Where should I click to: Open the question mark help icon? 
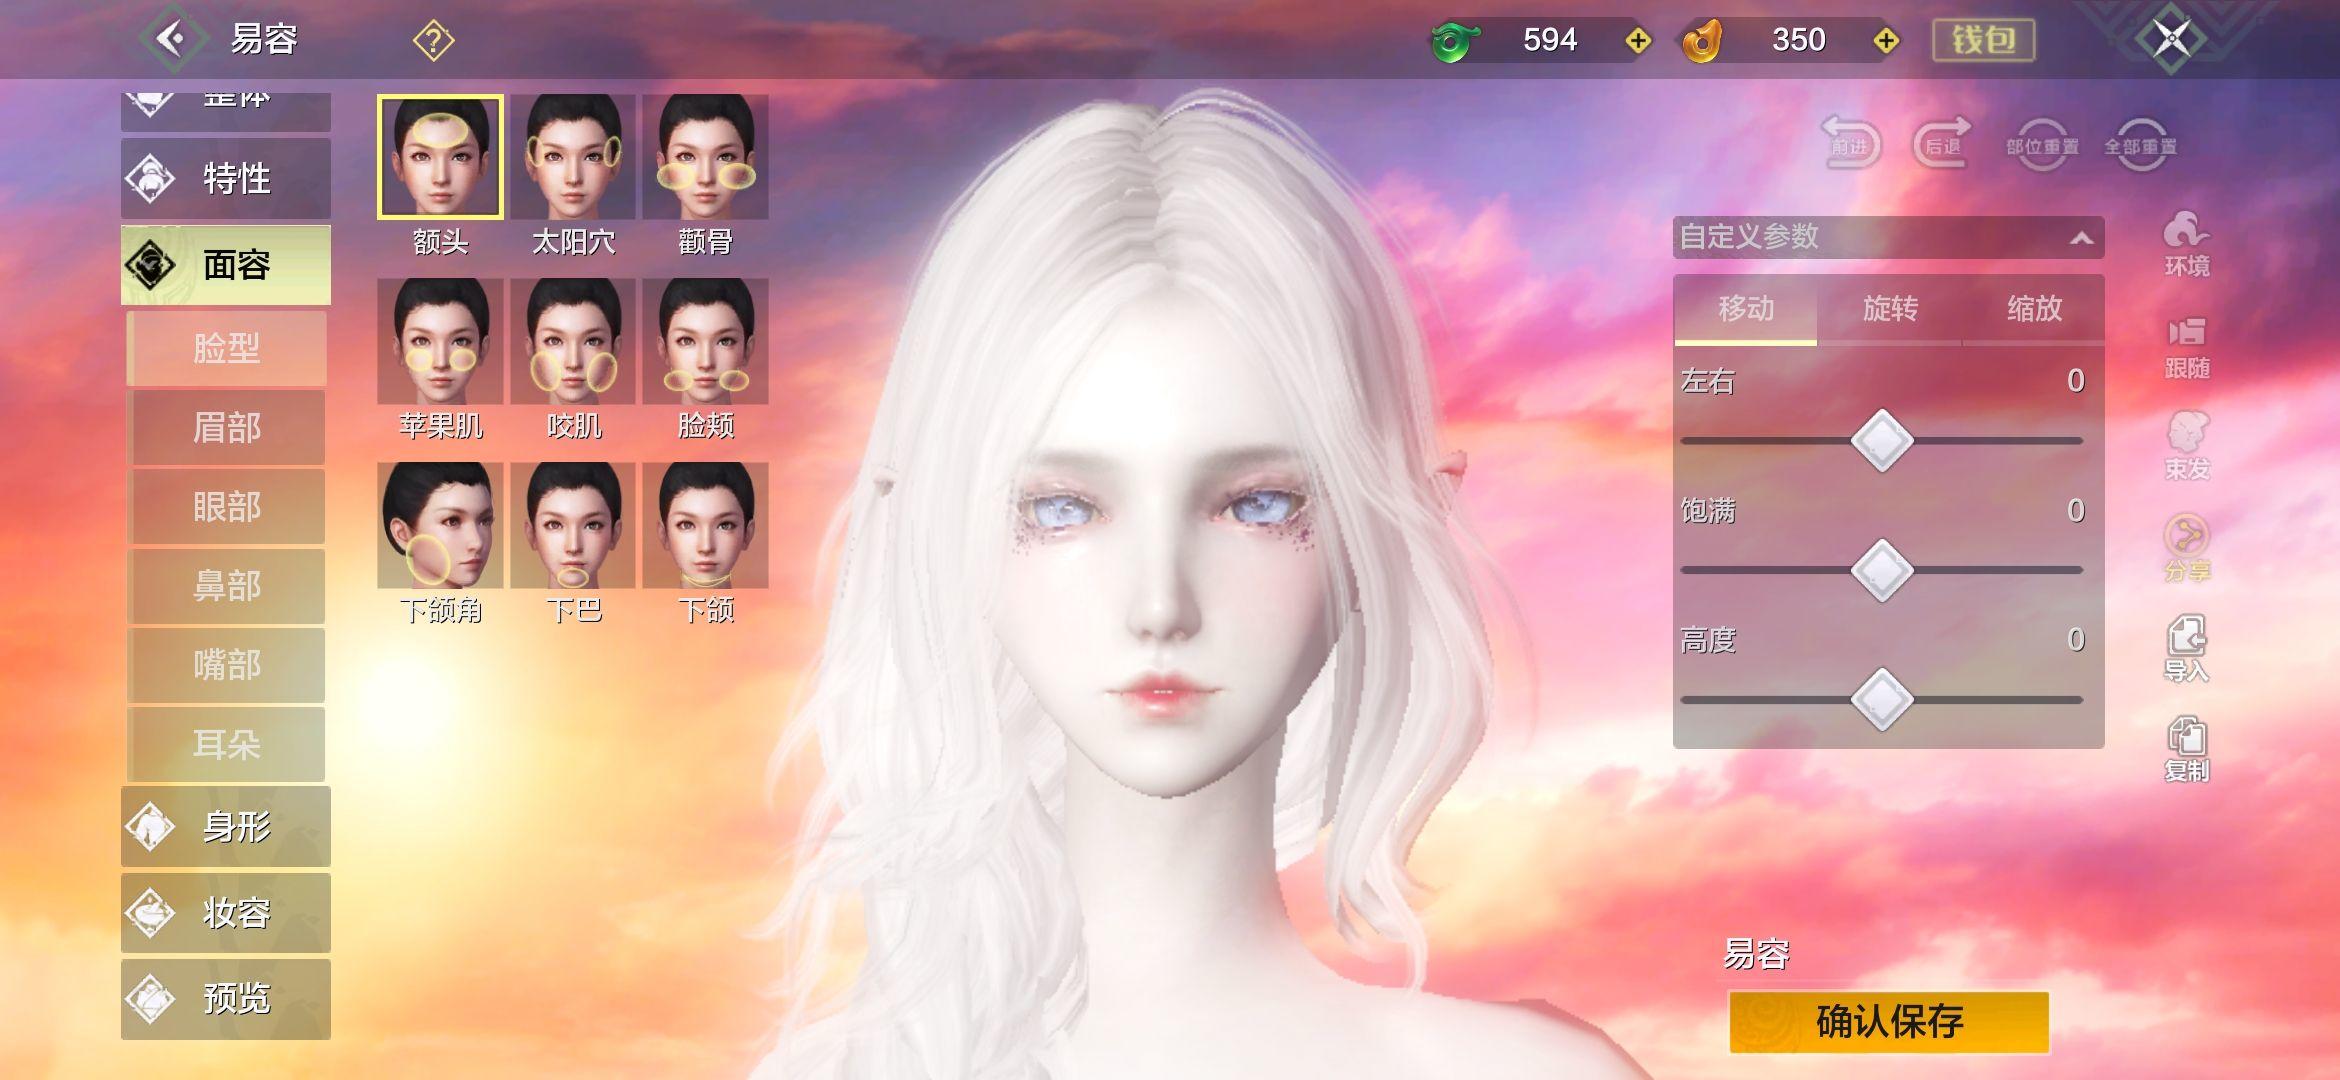coord(433,41)
